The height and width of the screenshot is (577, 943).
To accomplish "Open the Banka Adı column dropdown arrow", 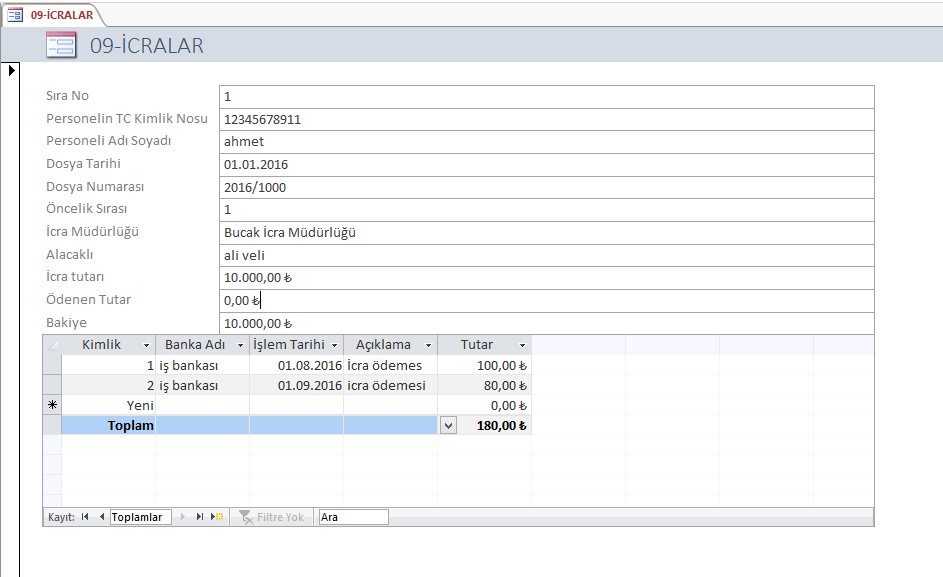I will pos(240,345).
